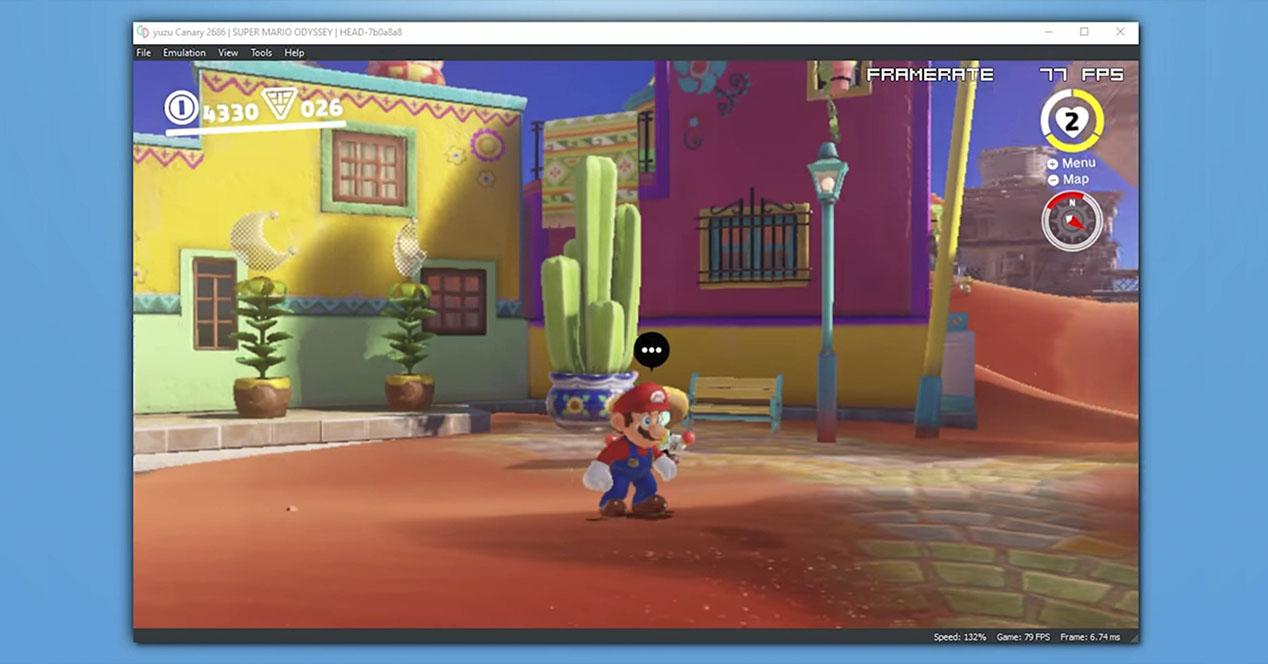Click the window title text 'yuzu Canary 2686'
The height and width of the screenshot is (664, 1268).
click(189, 32)
